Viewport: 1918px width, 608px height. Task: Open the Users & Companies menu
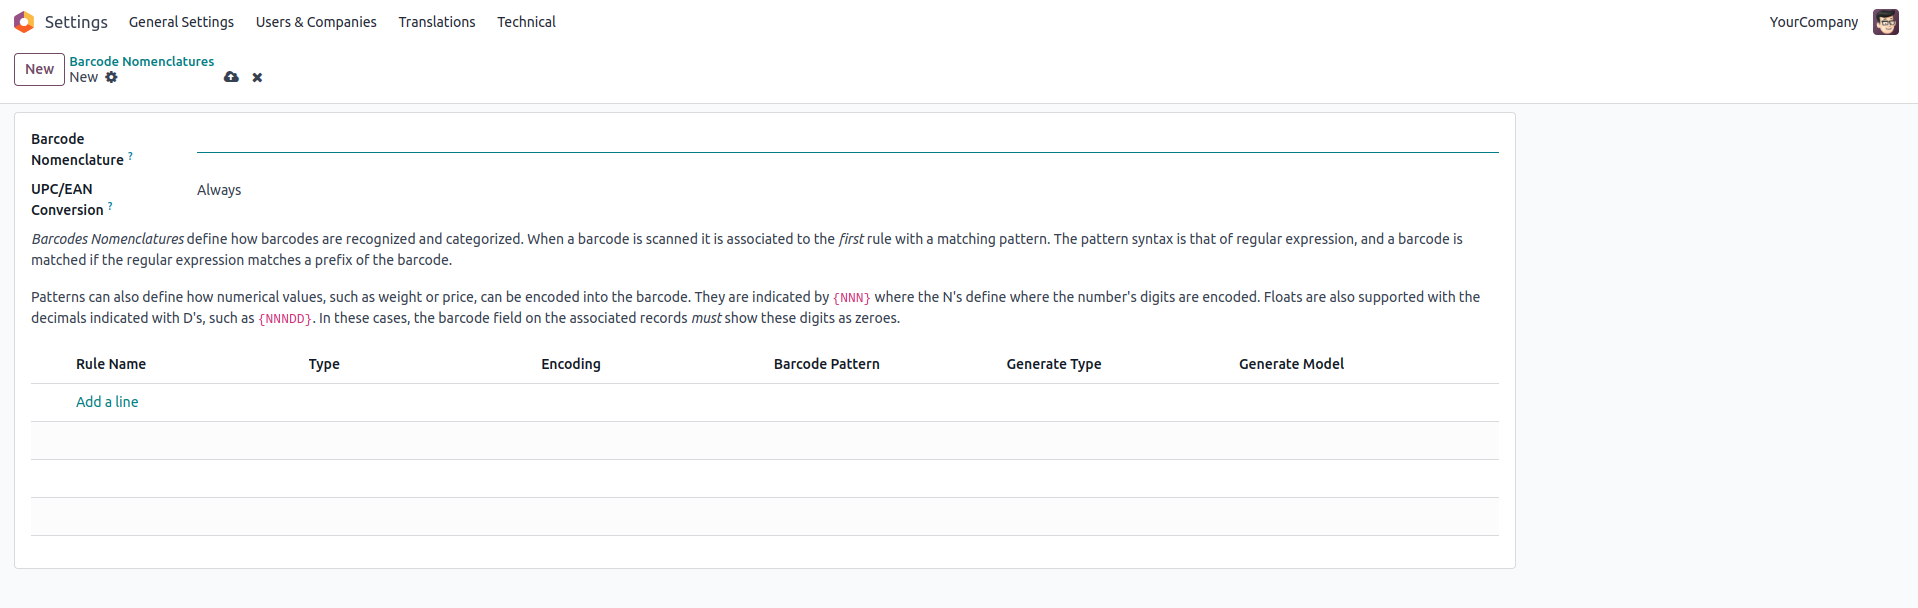[316, 22]
